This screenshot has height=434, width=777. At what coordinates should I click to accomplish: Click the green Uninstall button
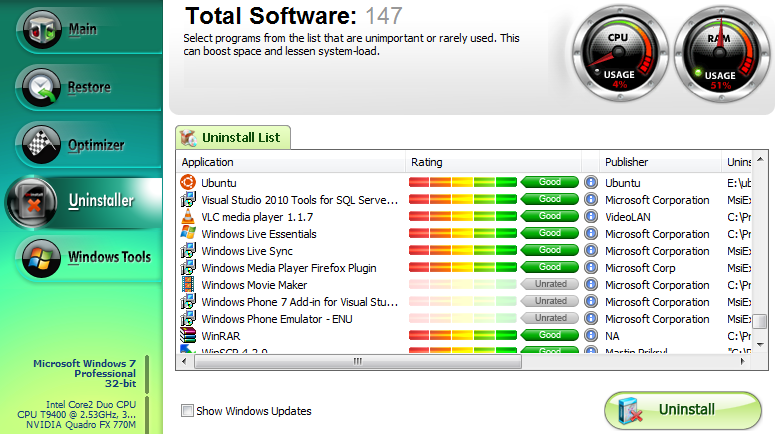point(683,410)
